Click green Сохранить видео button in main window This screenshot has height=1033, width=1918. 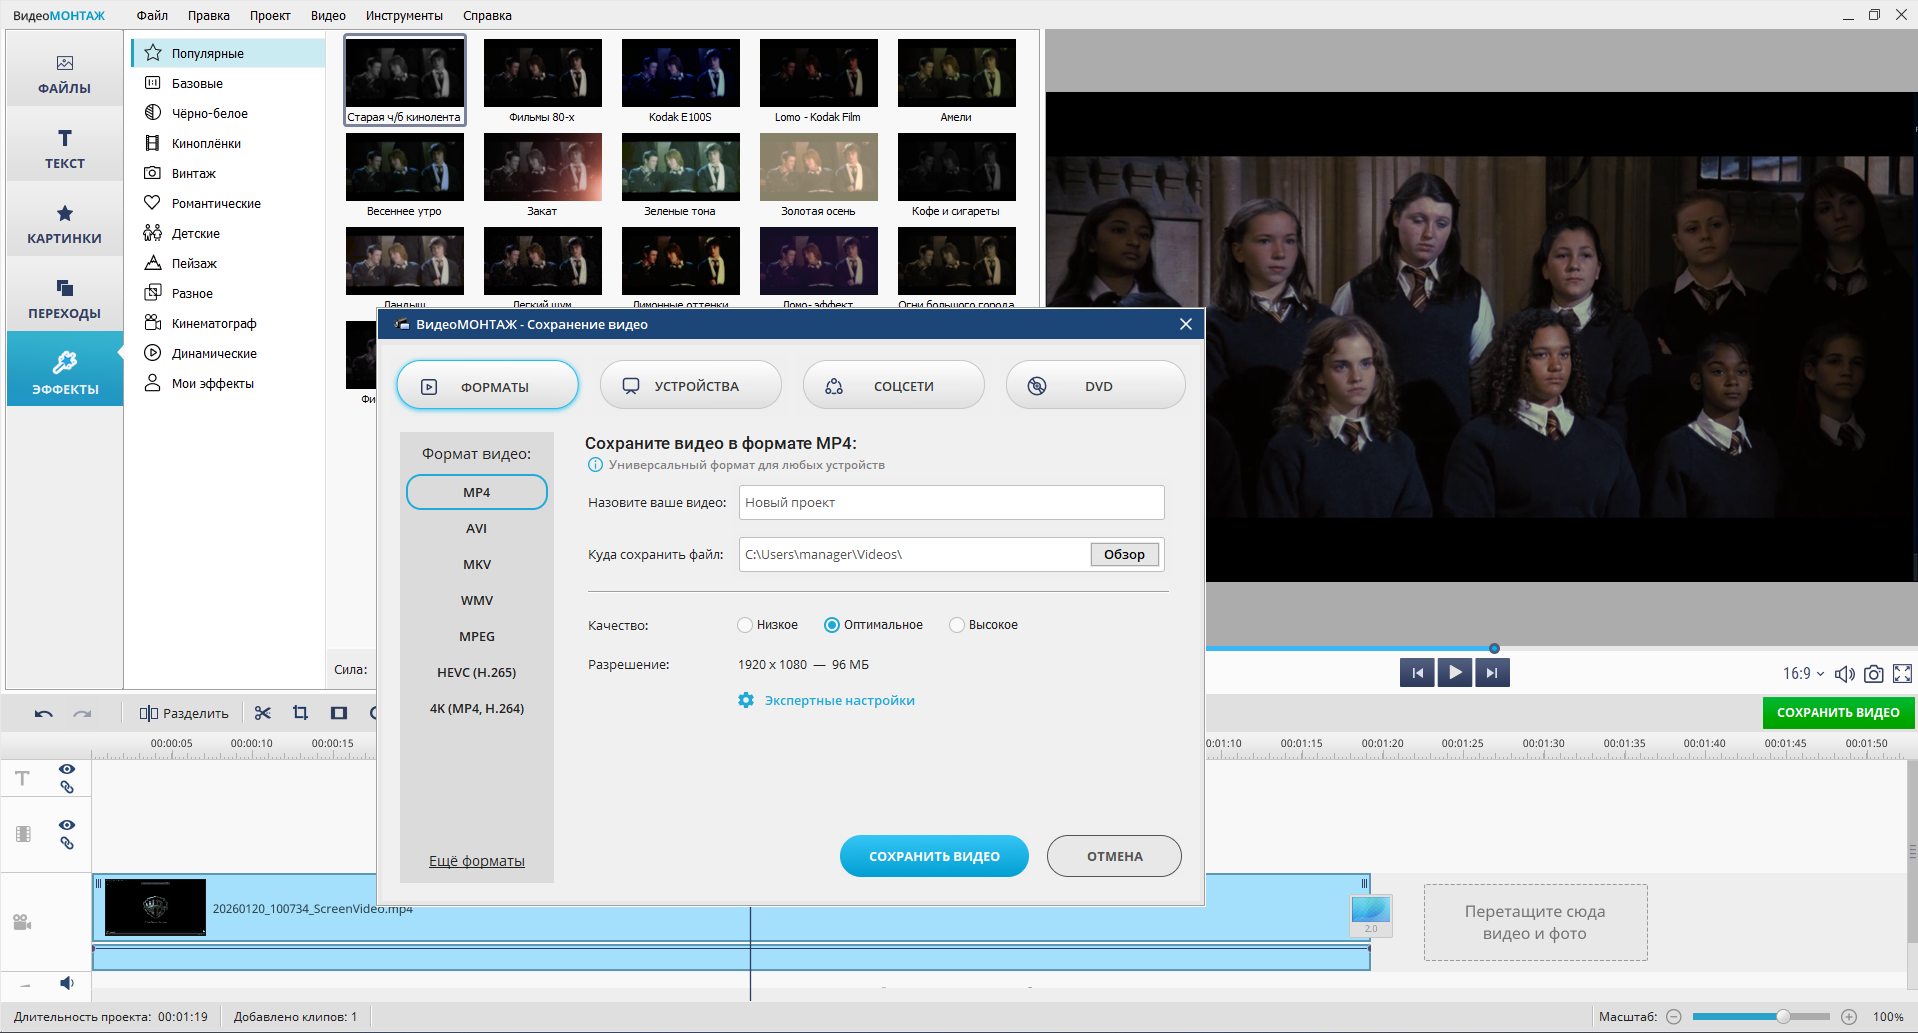point(1838,713)
